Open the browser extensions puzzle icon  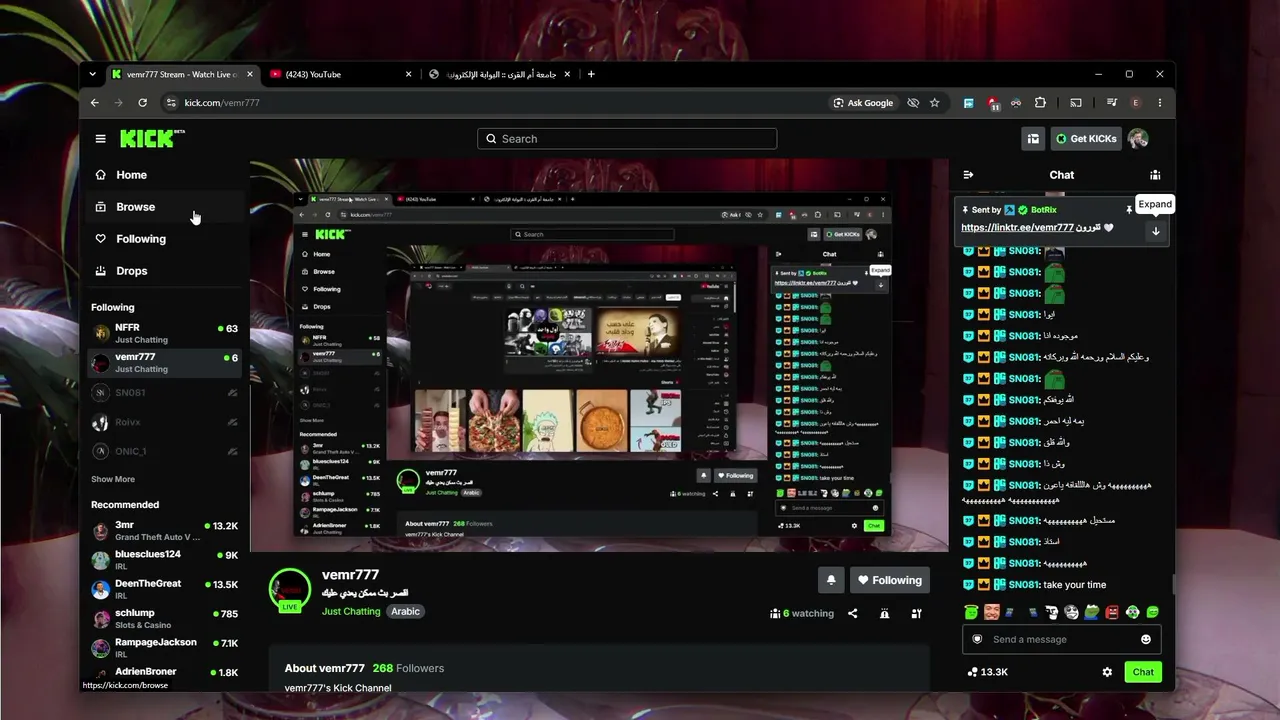pos(1040,103)
